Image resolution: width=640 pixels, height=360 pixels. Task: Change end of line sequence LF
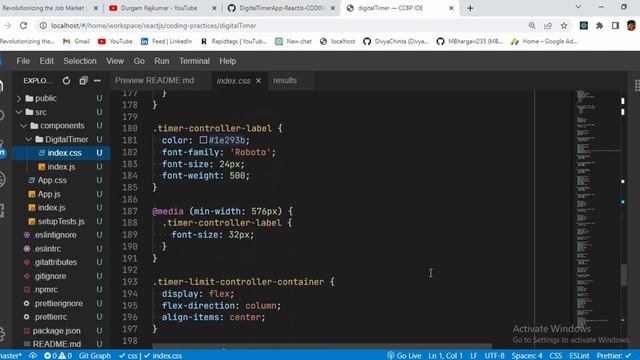[x=473, y=356]
